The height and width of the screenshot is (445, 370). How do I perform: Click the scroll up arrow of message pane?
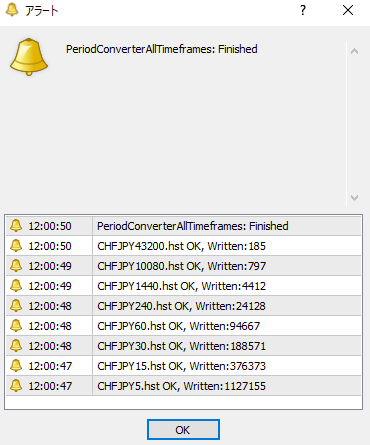[354, 51]
